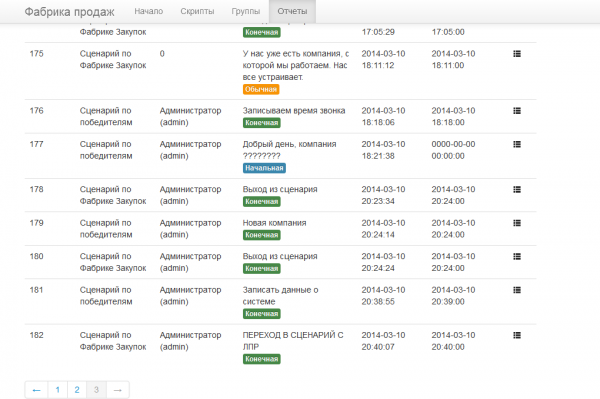The image size is (600, 399).
Task: Open details list icon for row 181
Action: tap(517, 290)
